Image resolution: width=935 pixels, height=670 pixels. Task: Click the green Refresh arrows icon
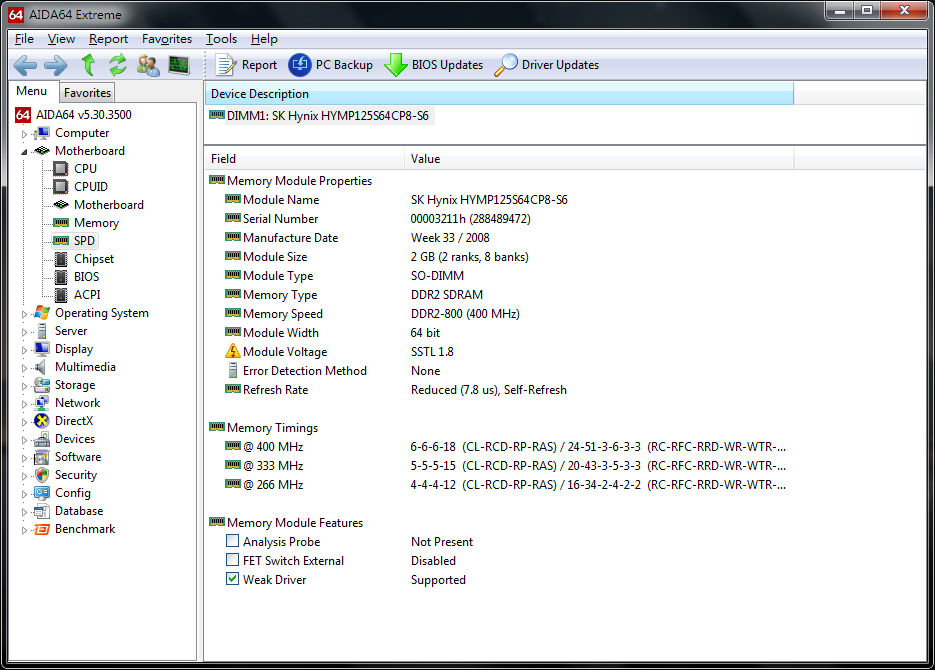[117, 64]
